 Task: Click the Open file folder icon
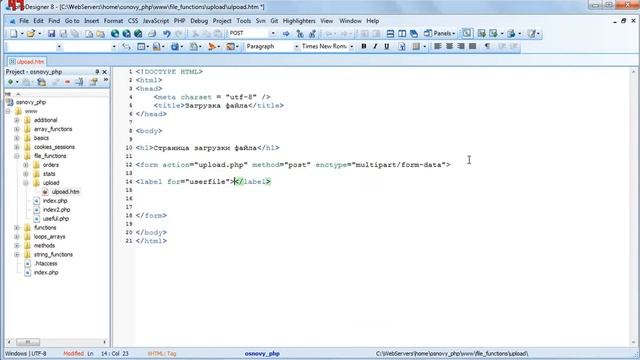[30, 33]
